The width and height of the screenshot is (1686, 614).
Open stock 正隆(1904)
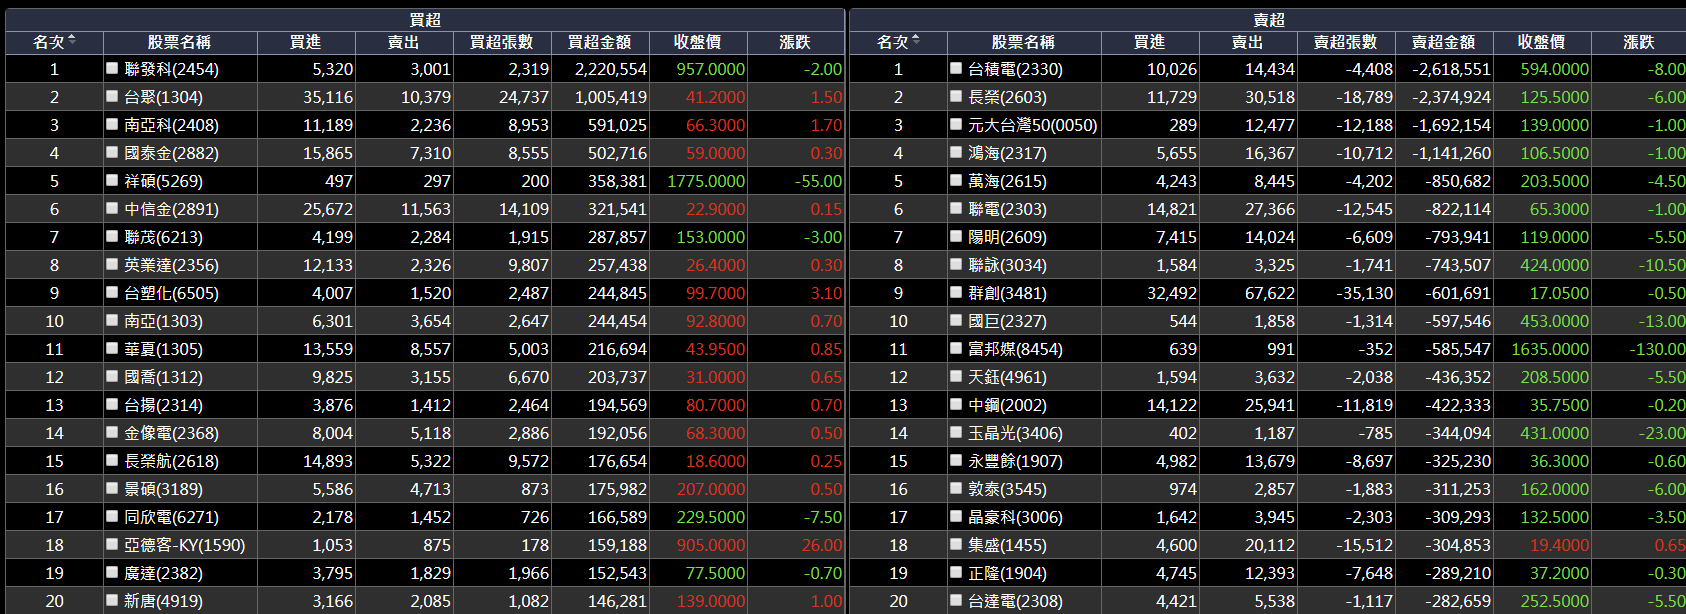[1007, 573]
